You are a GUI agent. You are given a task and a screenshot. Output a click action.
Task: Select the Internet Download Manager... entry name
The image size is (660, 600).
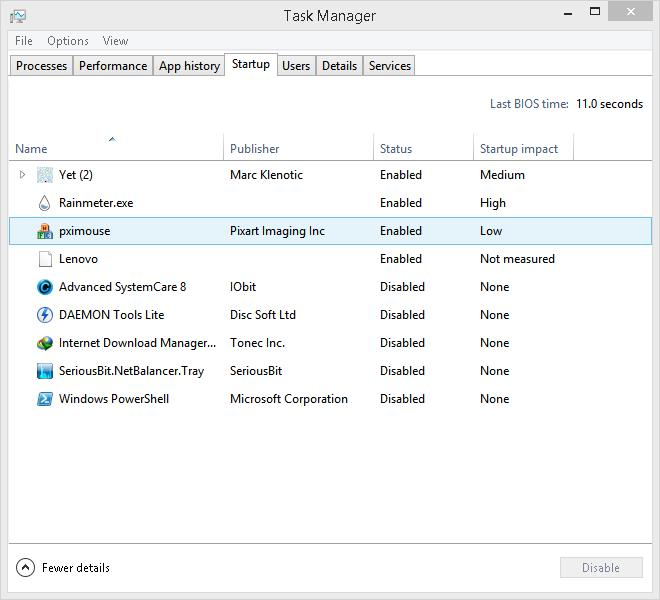(137, 343)
